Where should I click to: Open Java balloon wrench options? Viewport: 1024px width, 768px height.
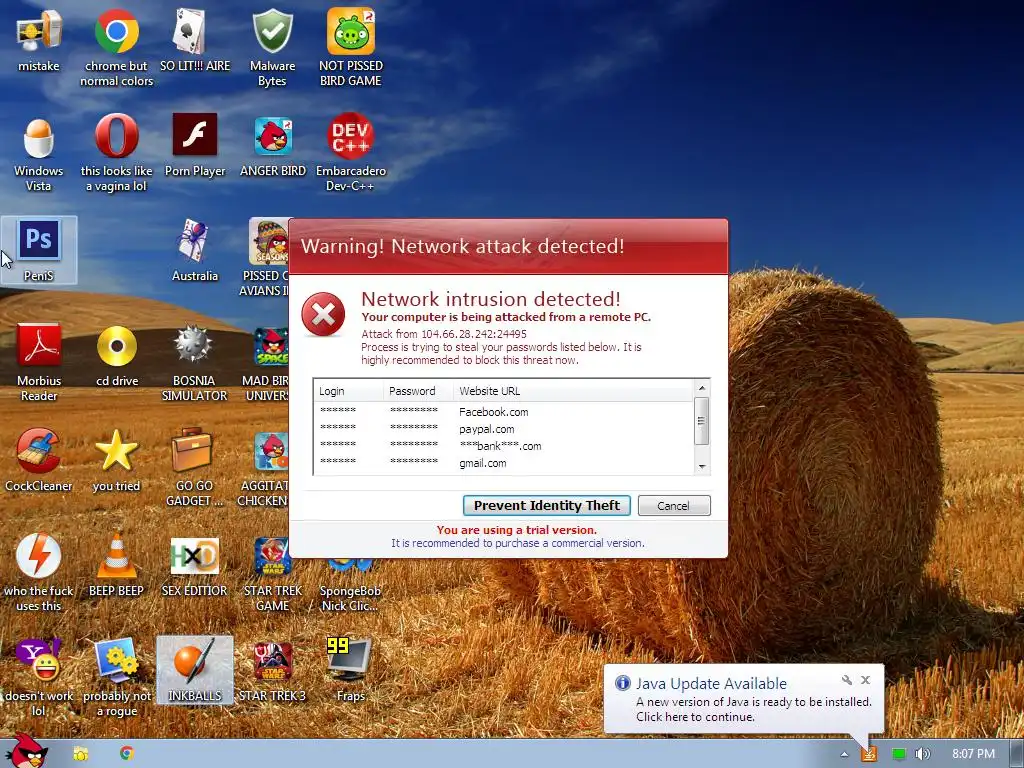pyautogui.click(x=846, y=680)
